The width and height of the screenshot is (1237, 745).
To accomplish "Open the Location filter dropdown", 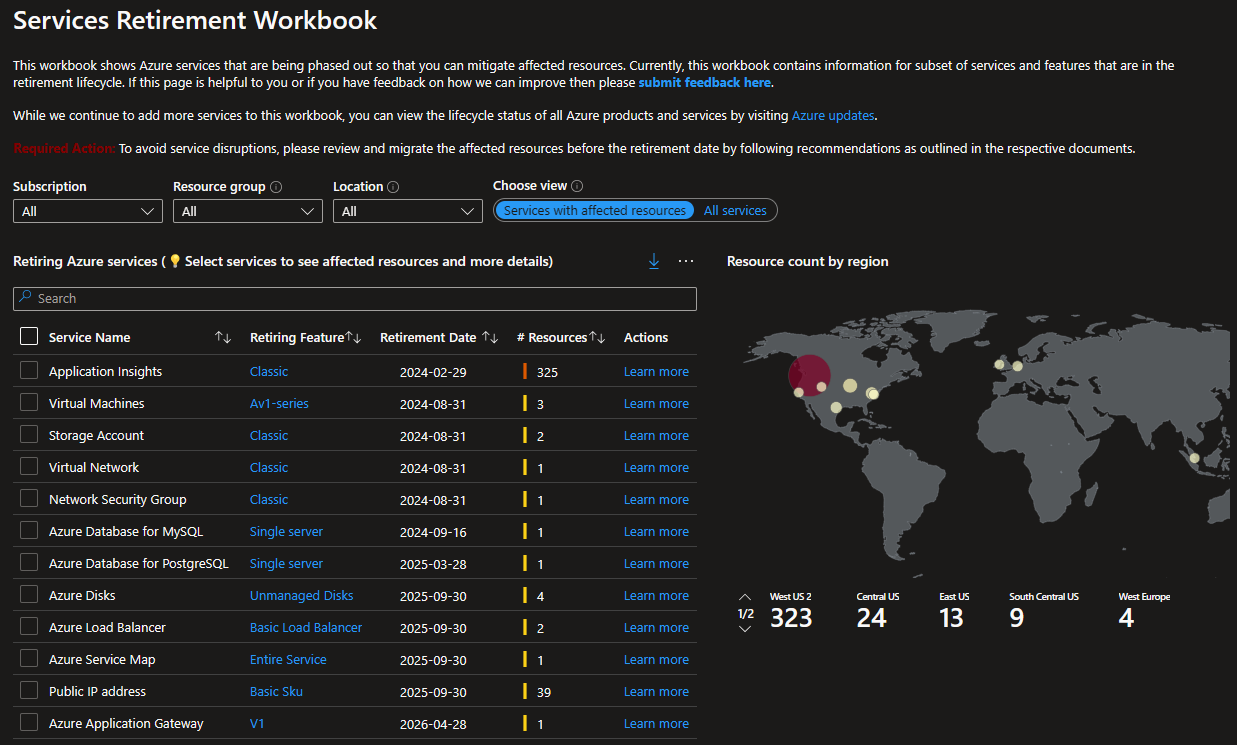I will [x=408, y=211].
